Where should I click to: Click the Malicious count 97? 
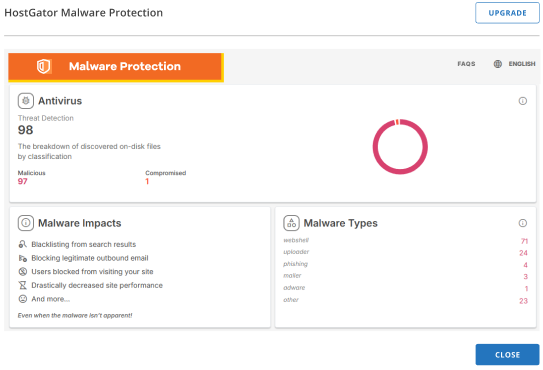(x=23, y=181)
